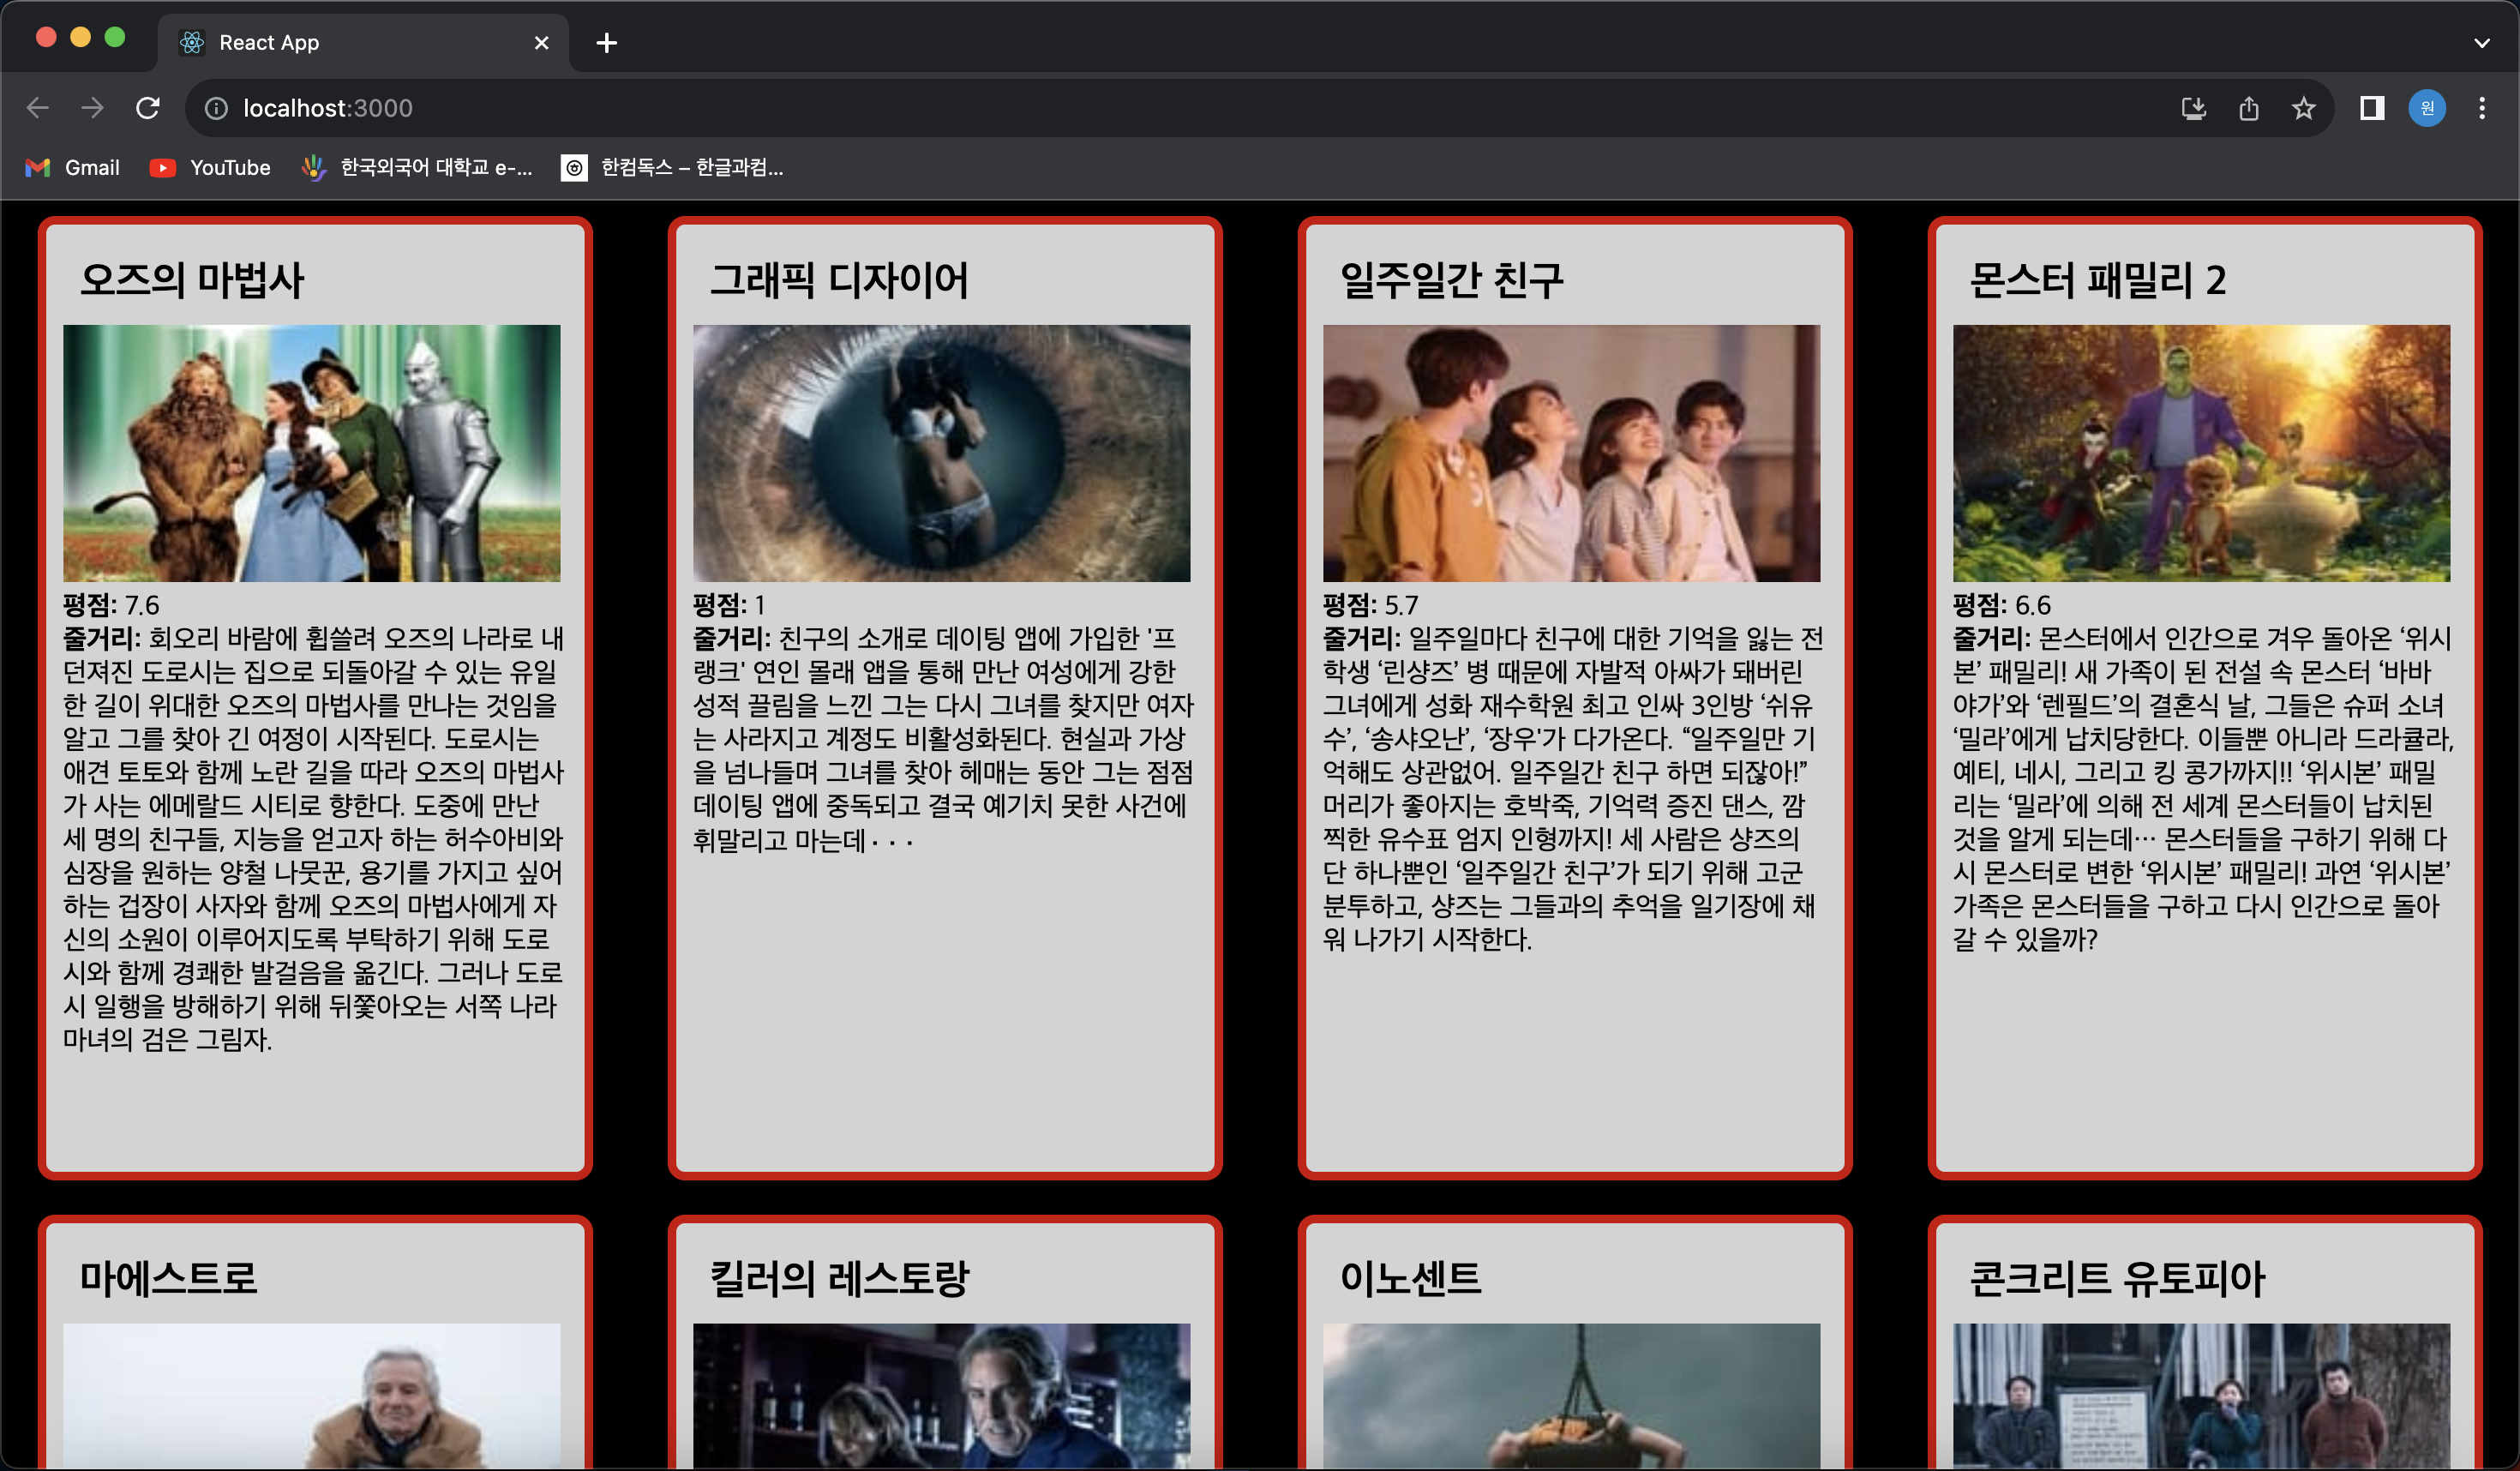The height and width of the screenshot is (1471, 2520).
Task: Select the title 콘크리트 유토피아
Action: (2117, 1278)
